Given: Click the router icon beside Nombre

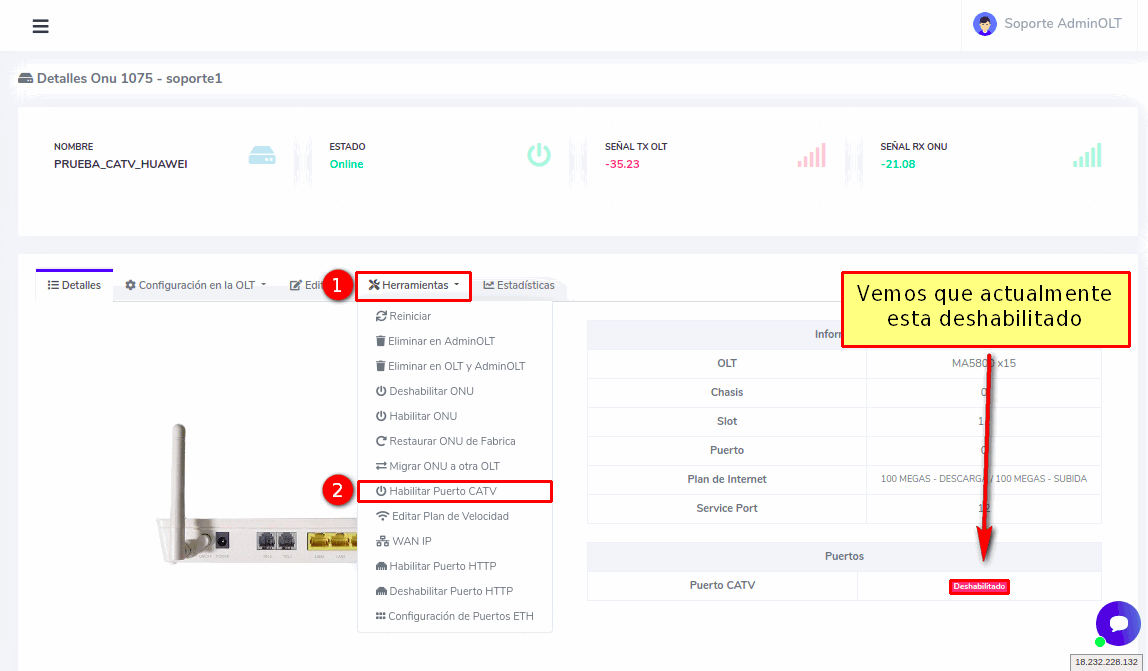Looking at the screenshot, I should coord(261,155).
